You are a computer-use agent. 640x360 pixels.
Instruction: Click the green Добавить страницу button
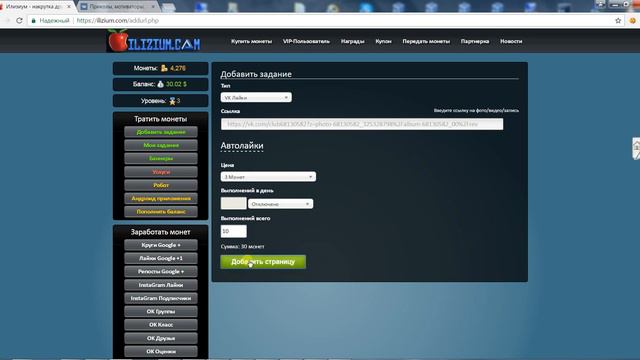point(263,262)
